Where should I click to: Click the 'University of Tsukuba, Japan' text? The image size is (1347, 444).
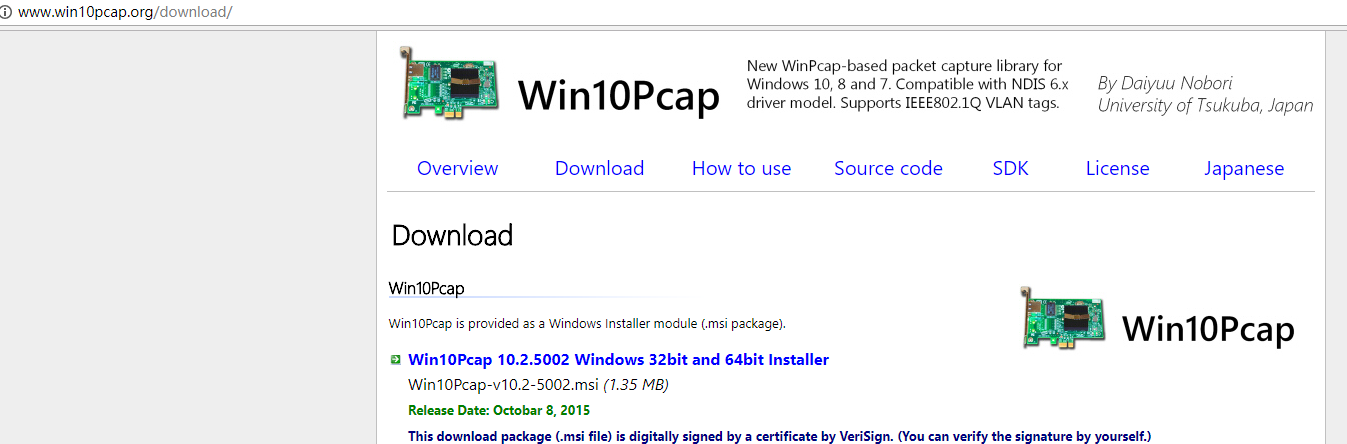tap(1205, 105)
